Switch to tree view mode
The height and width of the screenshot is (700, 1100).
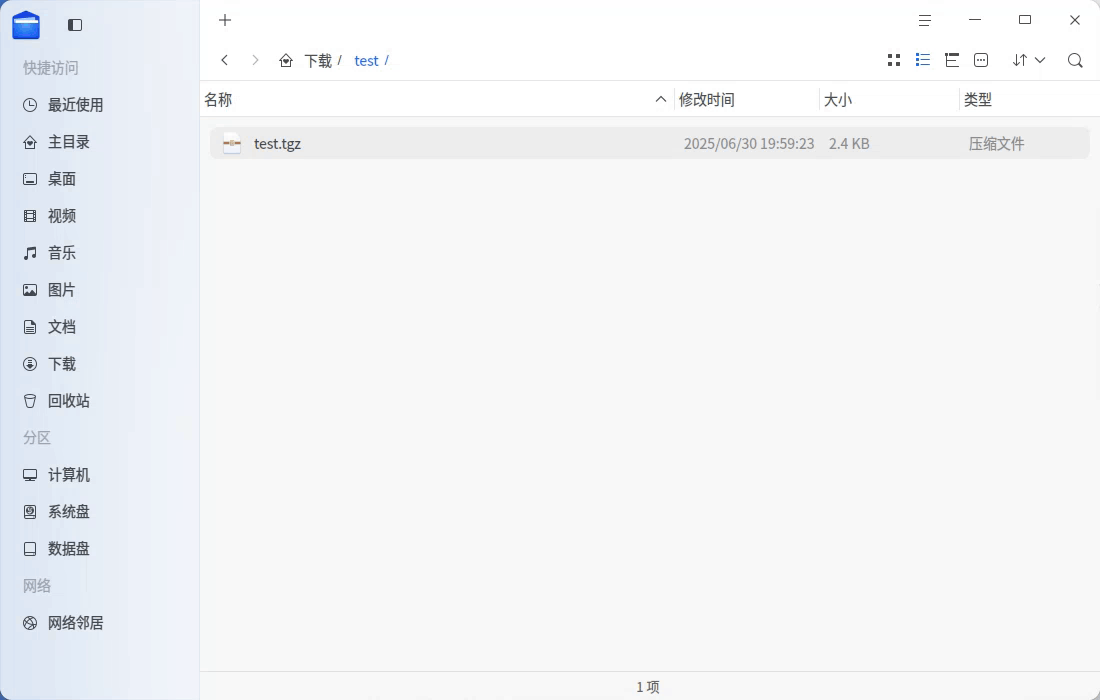point(952,60)
